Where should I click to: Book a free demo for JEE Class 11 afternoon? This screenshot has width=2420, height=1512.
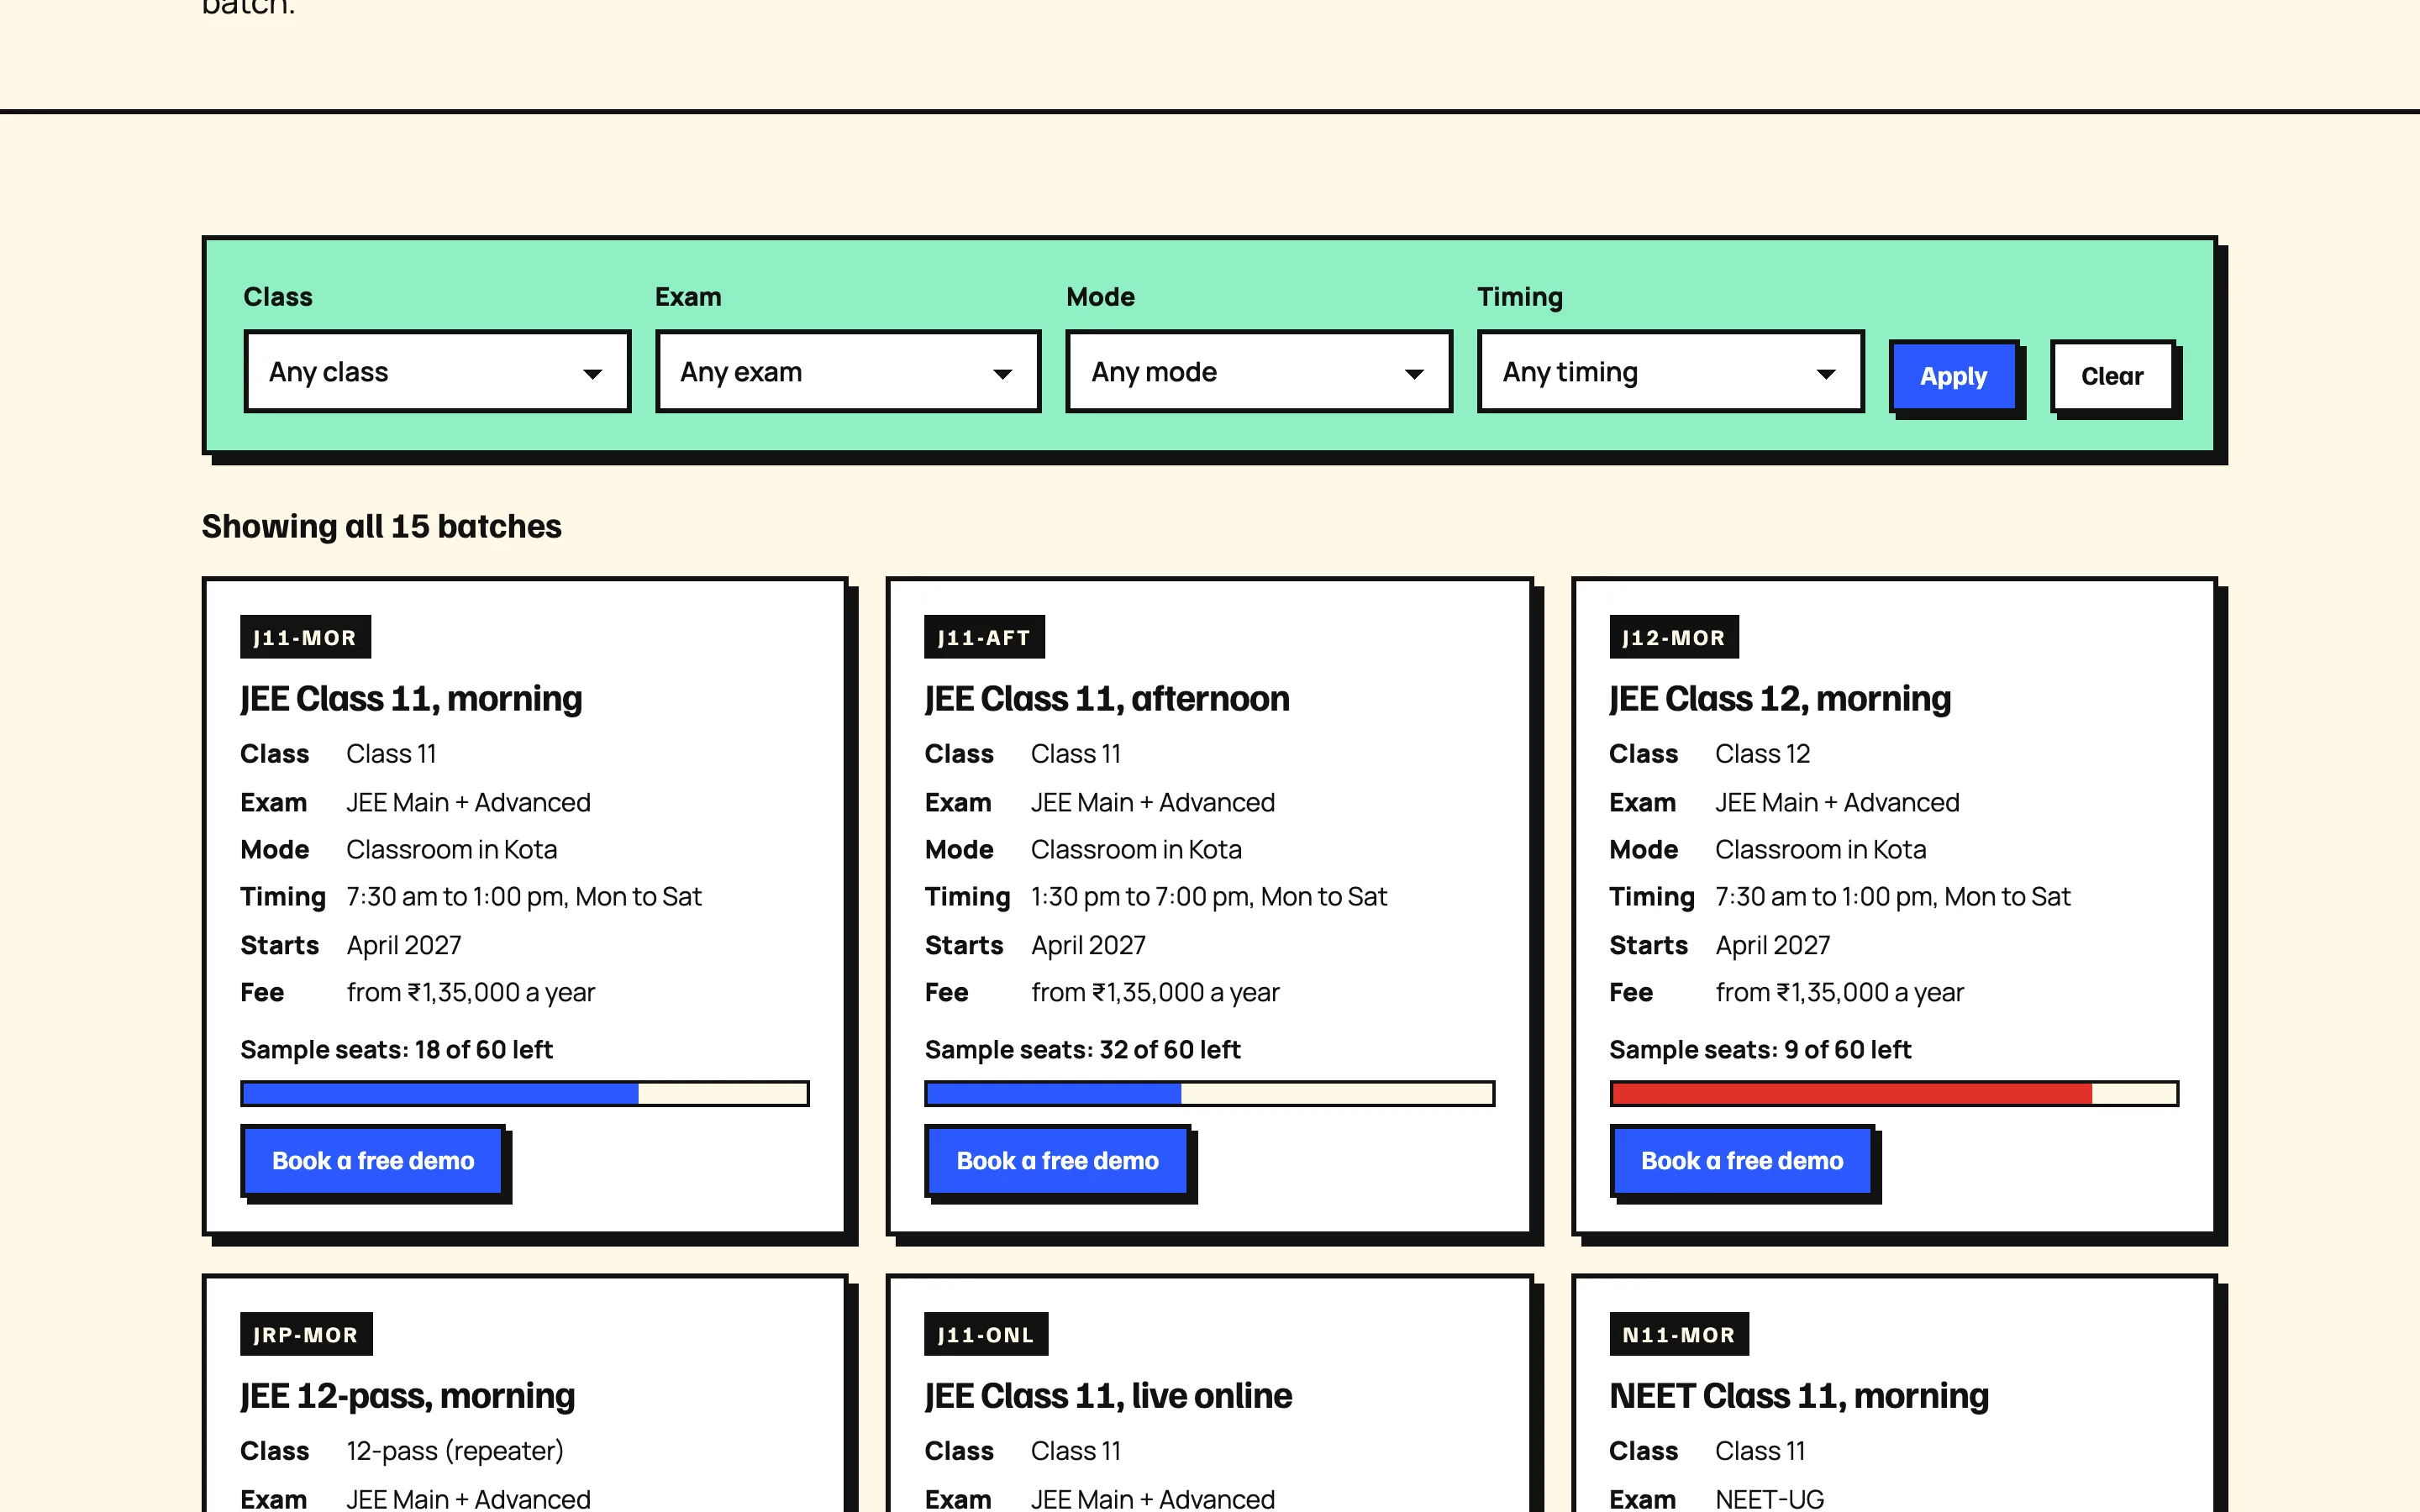(x=1057, y=1161)
